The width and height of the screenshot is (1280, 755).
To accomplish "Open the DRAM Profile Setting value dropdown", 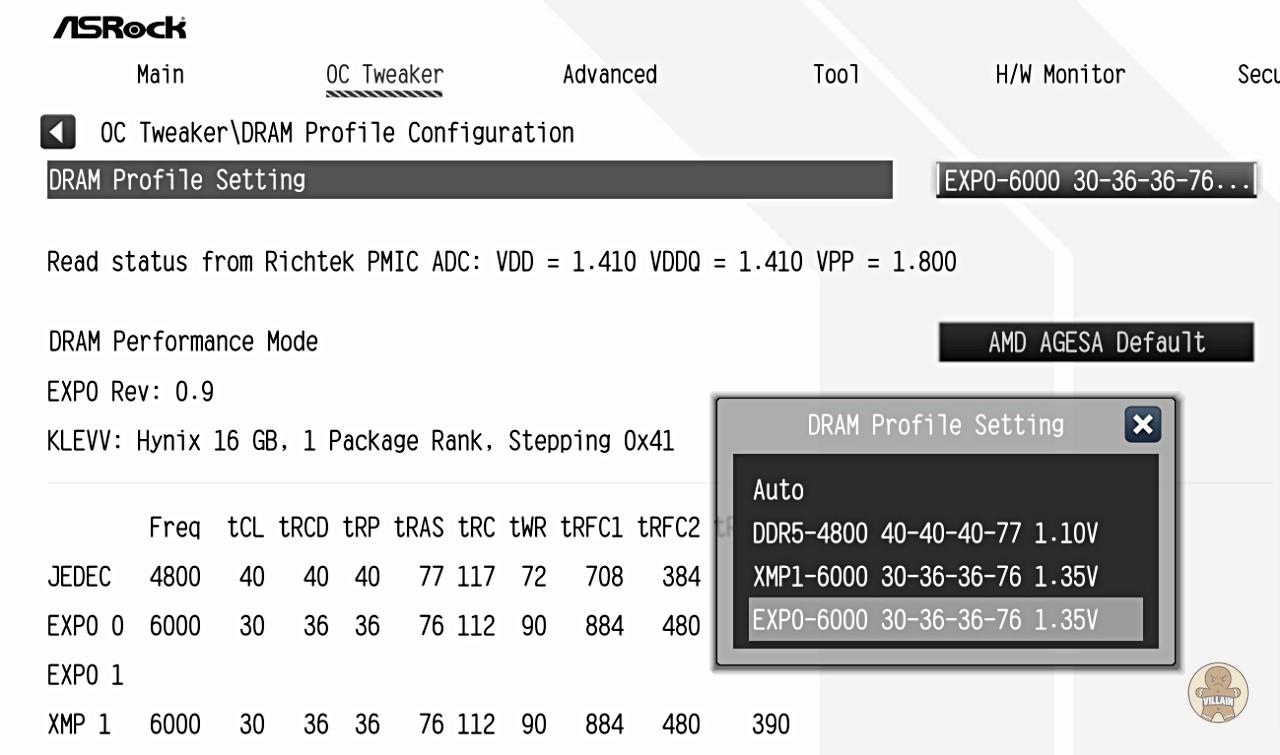I will point(1096,181).
